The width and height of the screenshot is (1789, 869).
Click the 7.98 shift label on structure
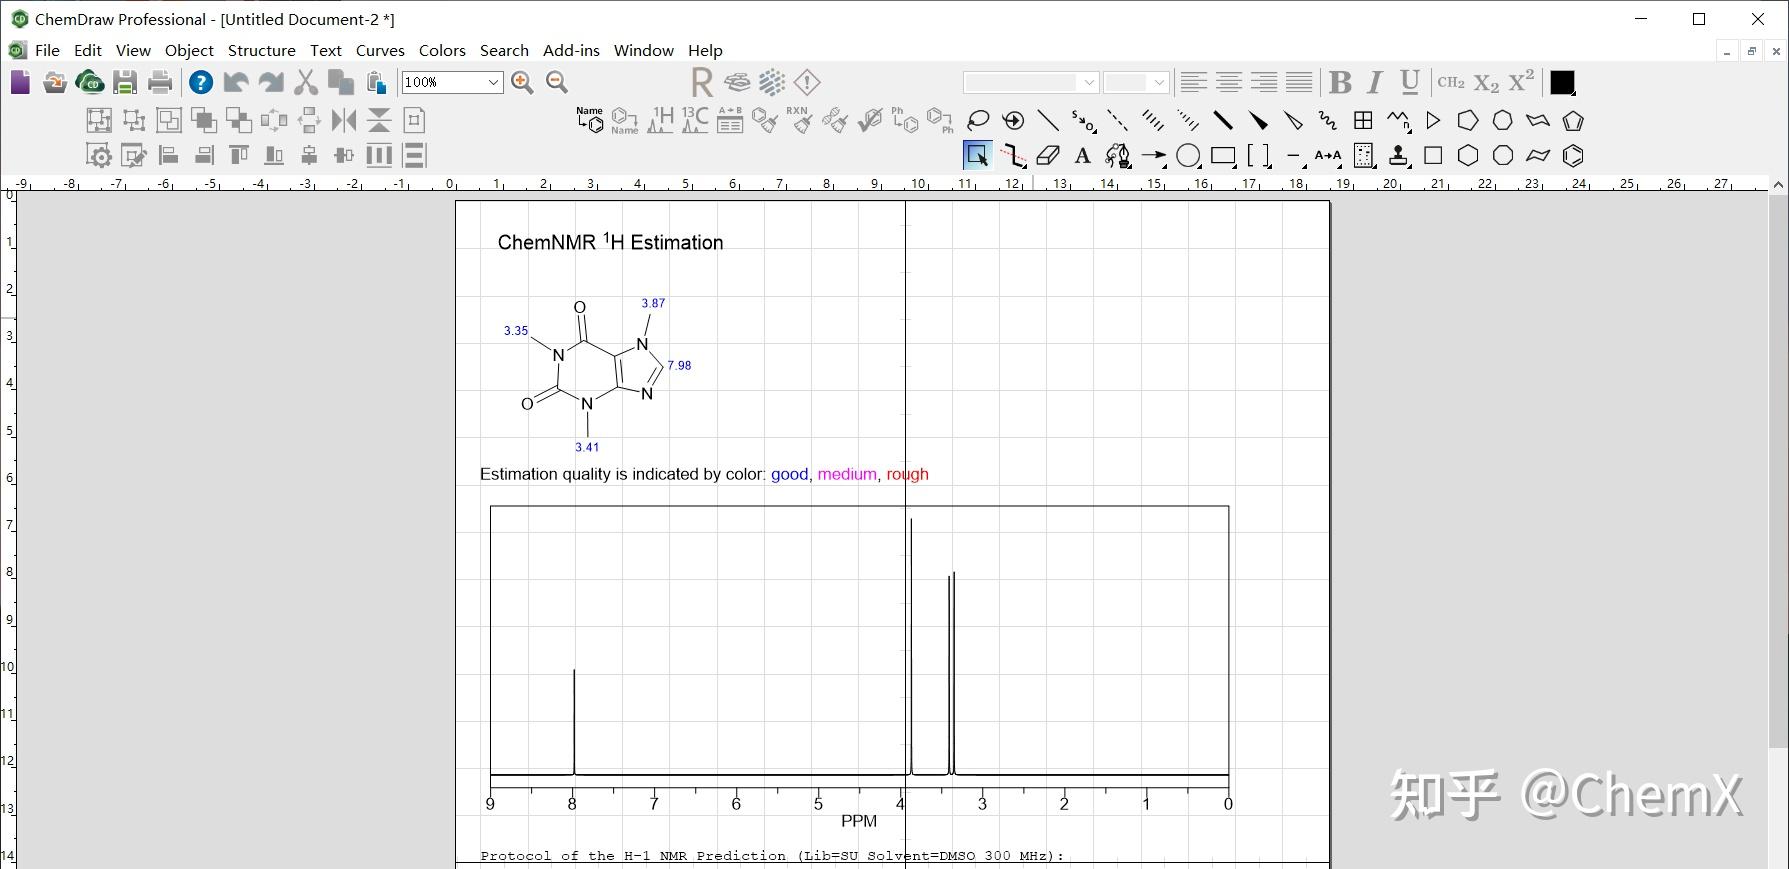point(679,366)
